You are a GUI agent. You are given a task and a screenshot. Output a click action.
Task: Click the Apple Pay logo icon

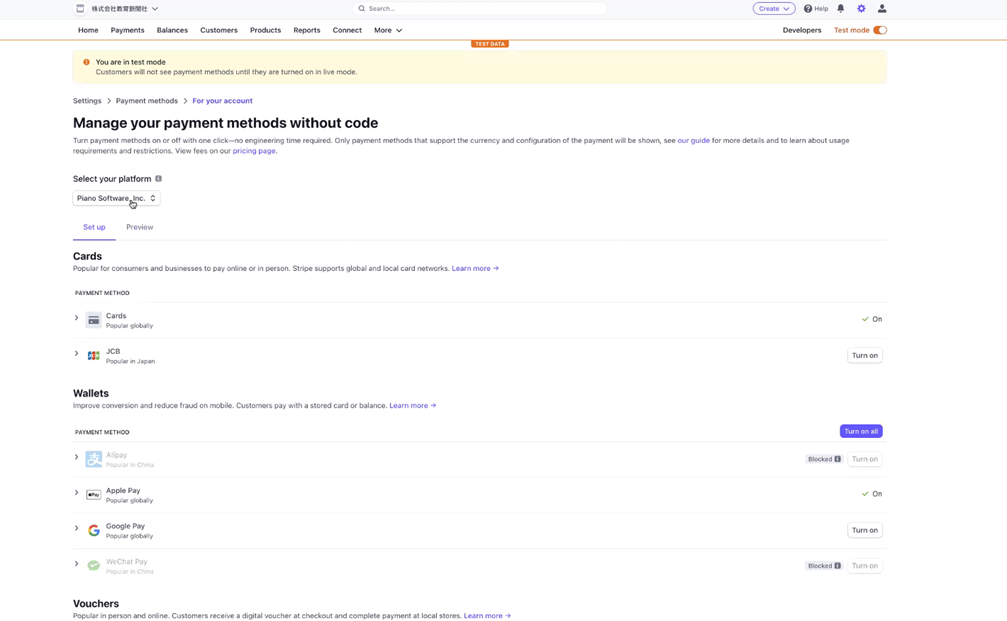[x=94, y=494]
